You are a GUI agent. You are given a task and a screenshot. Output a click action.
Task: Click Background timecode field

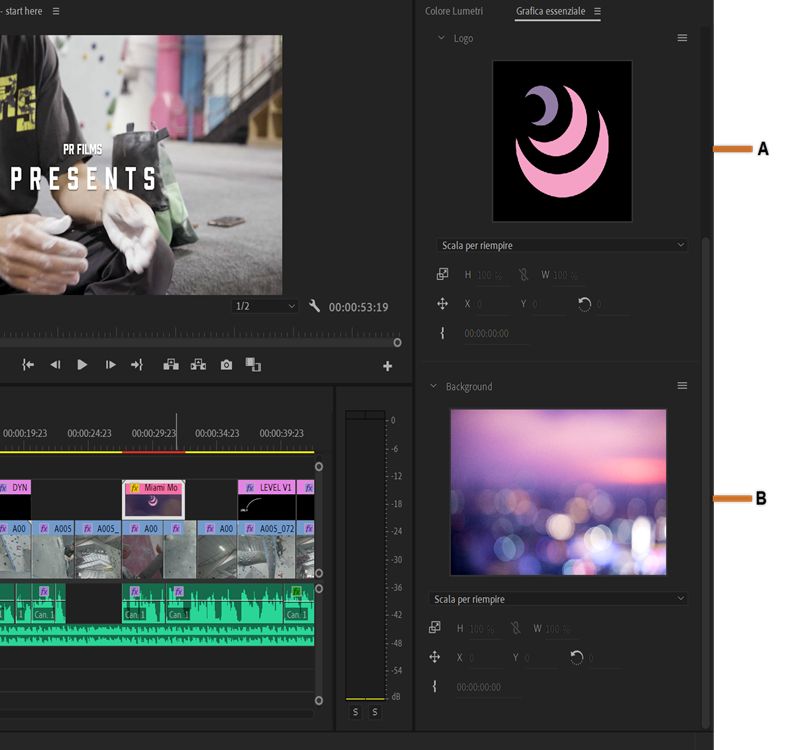(x=487, y=687)
